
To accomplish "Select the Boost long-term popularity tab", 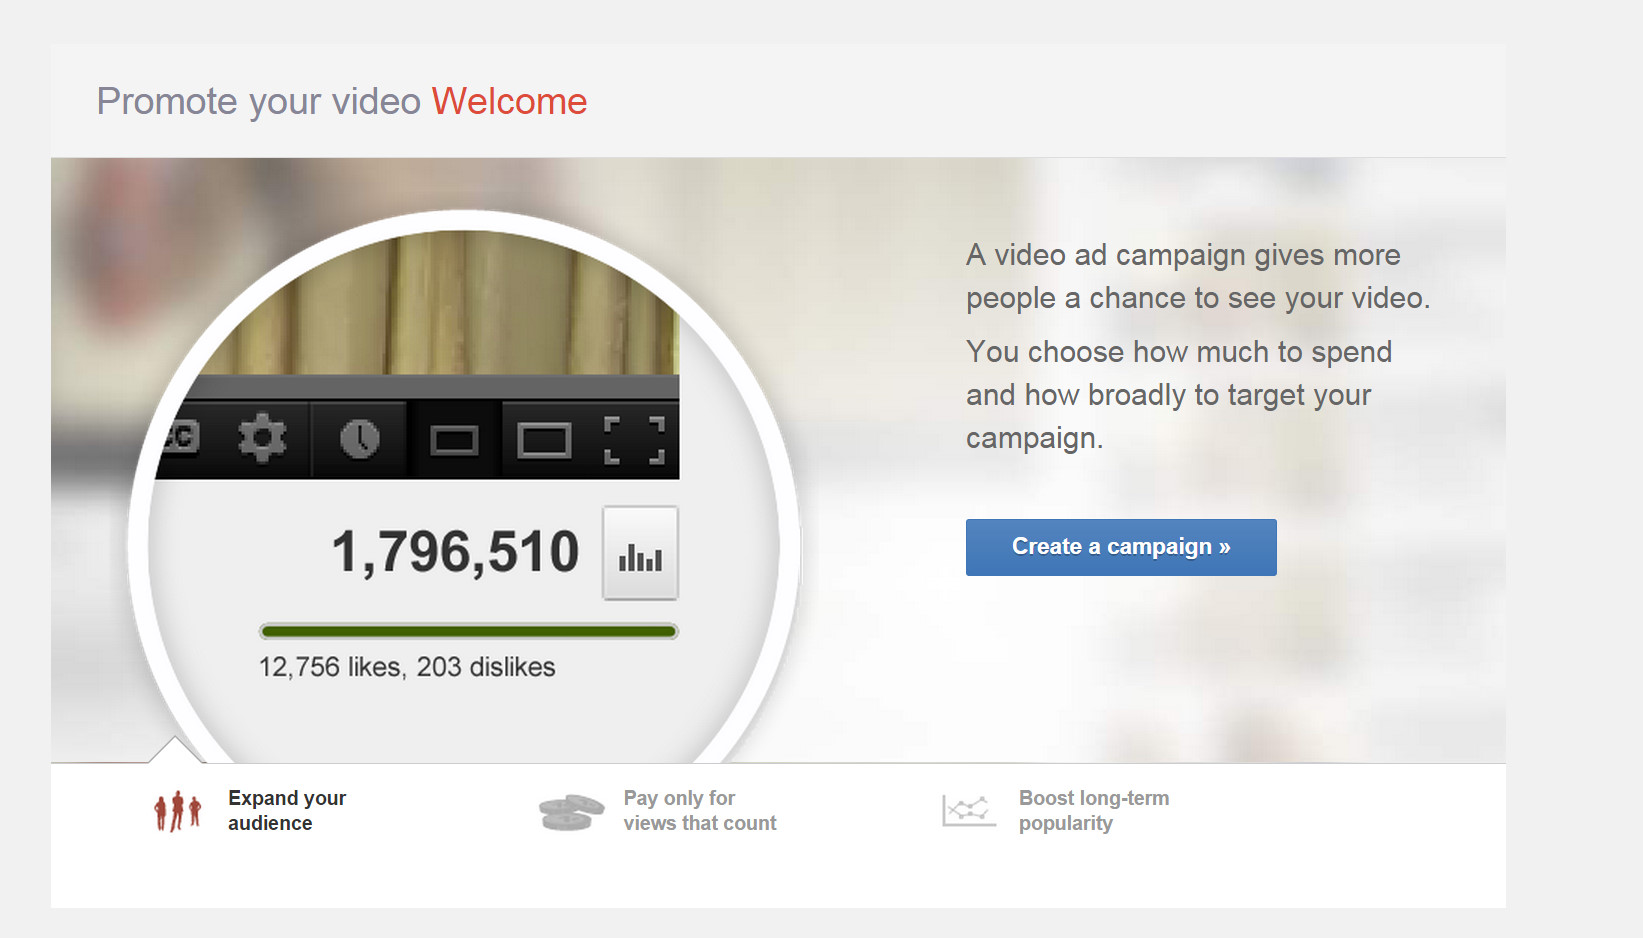I will (1055, 810).
